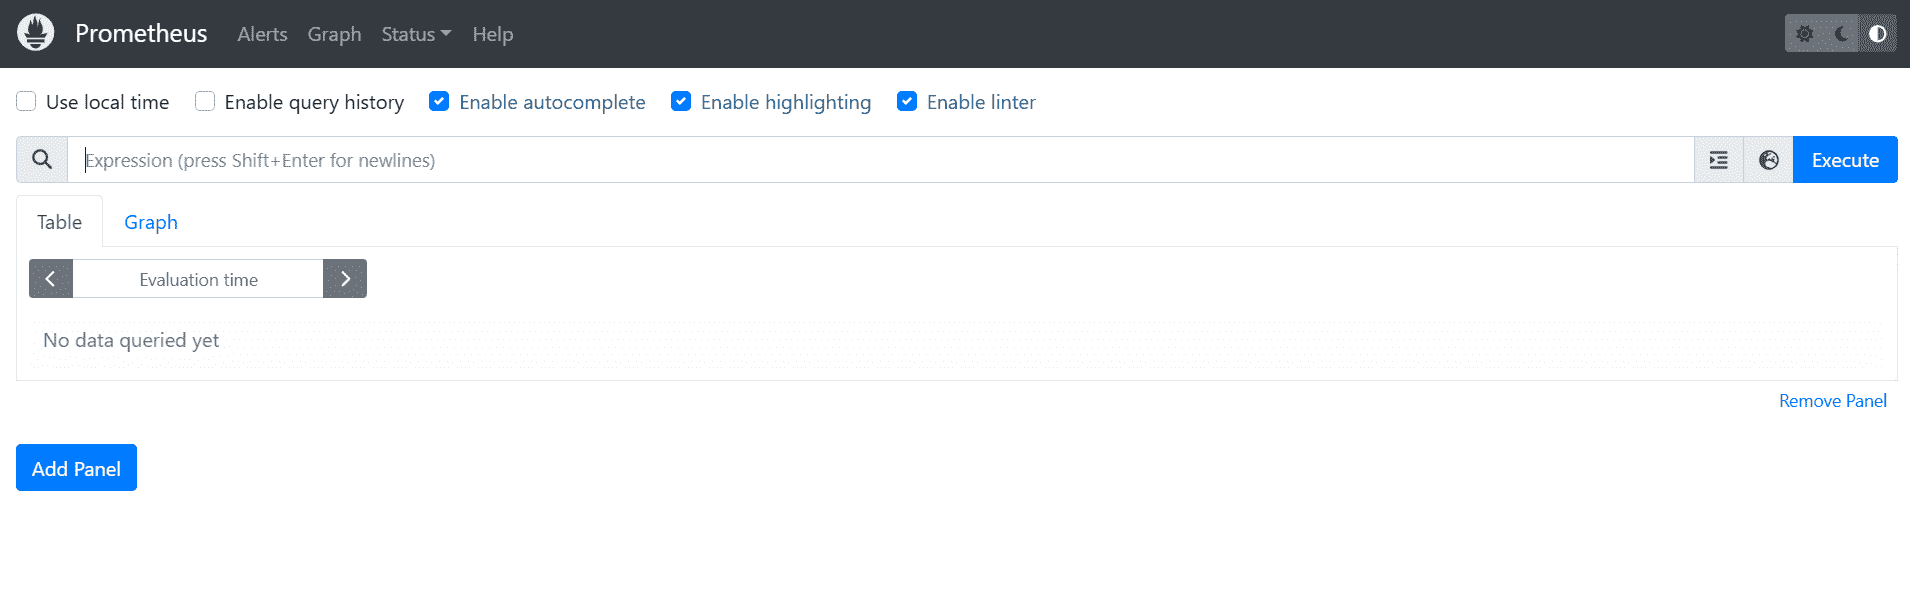Switch to the Graph tab
1910x597 pixels.
click(x=150, y=221)
